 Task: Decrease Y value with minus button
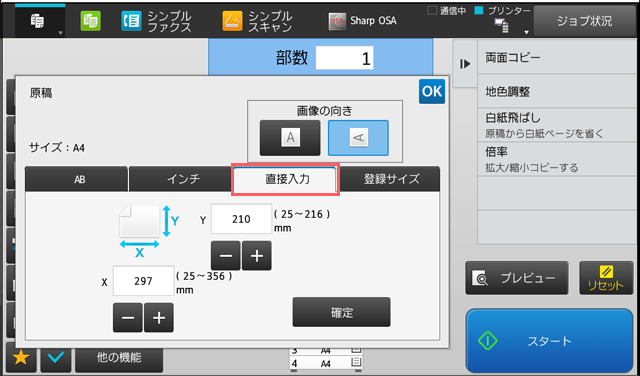click(x=225, y=256)
